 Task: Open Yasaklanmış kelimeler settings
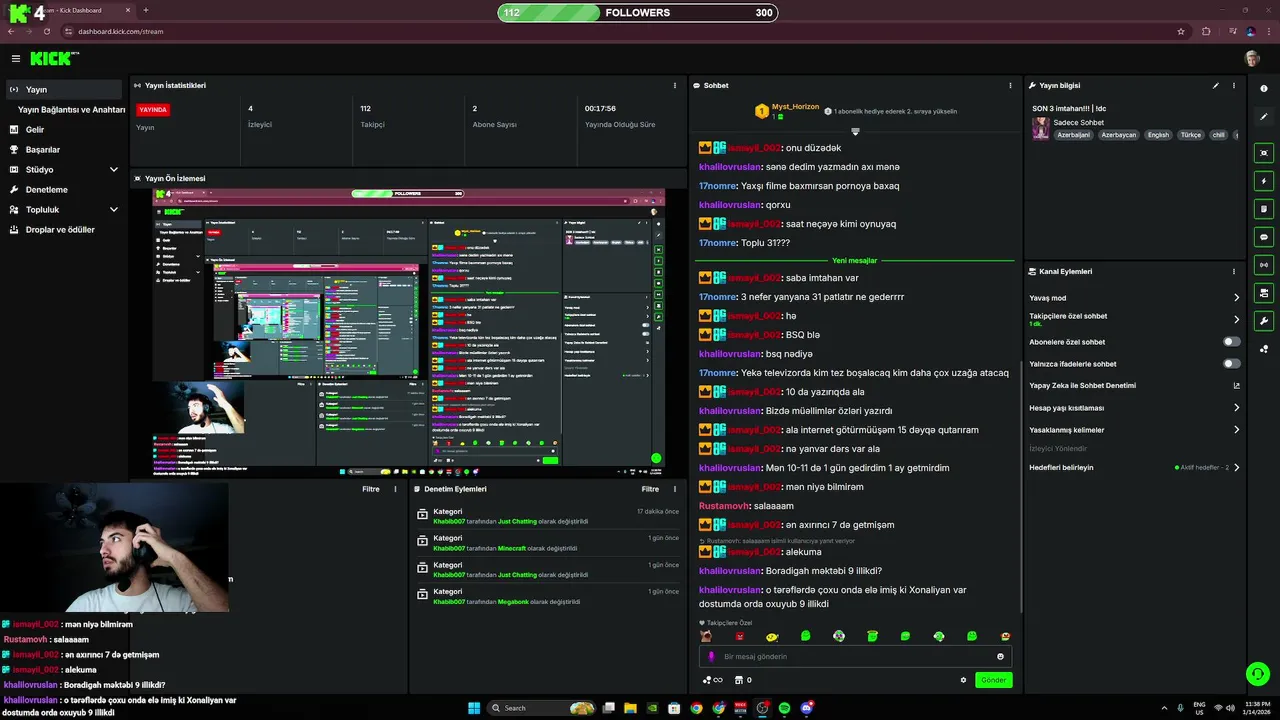pos(1134,430)
